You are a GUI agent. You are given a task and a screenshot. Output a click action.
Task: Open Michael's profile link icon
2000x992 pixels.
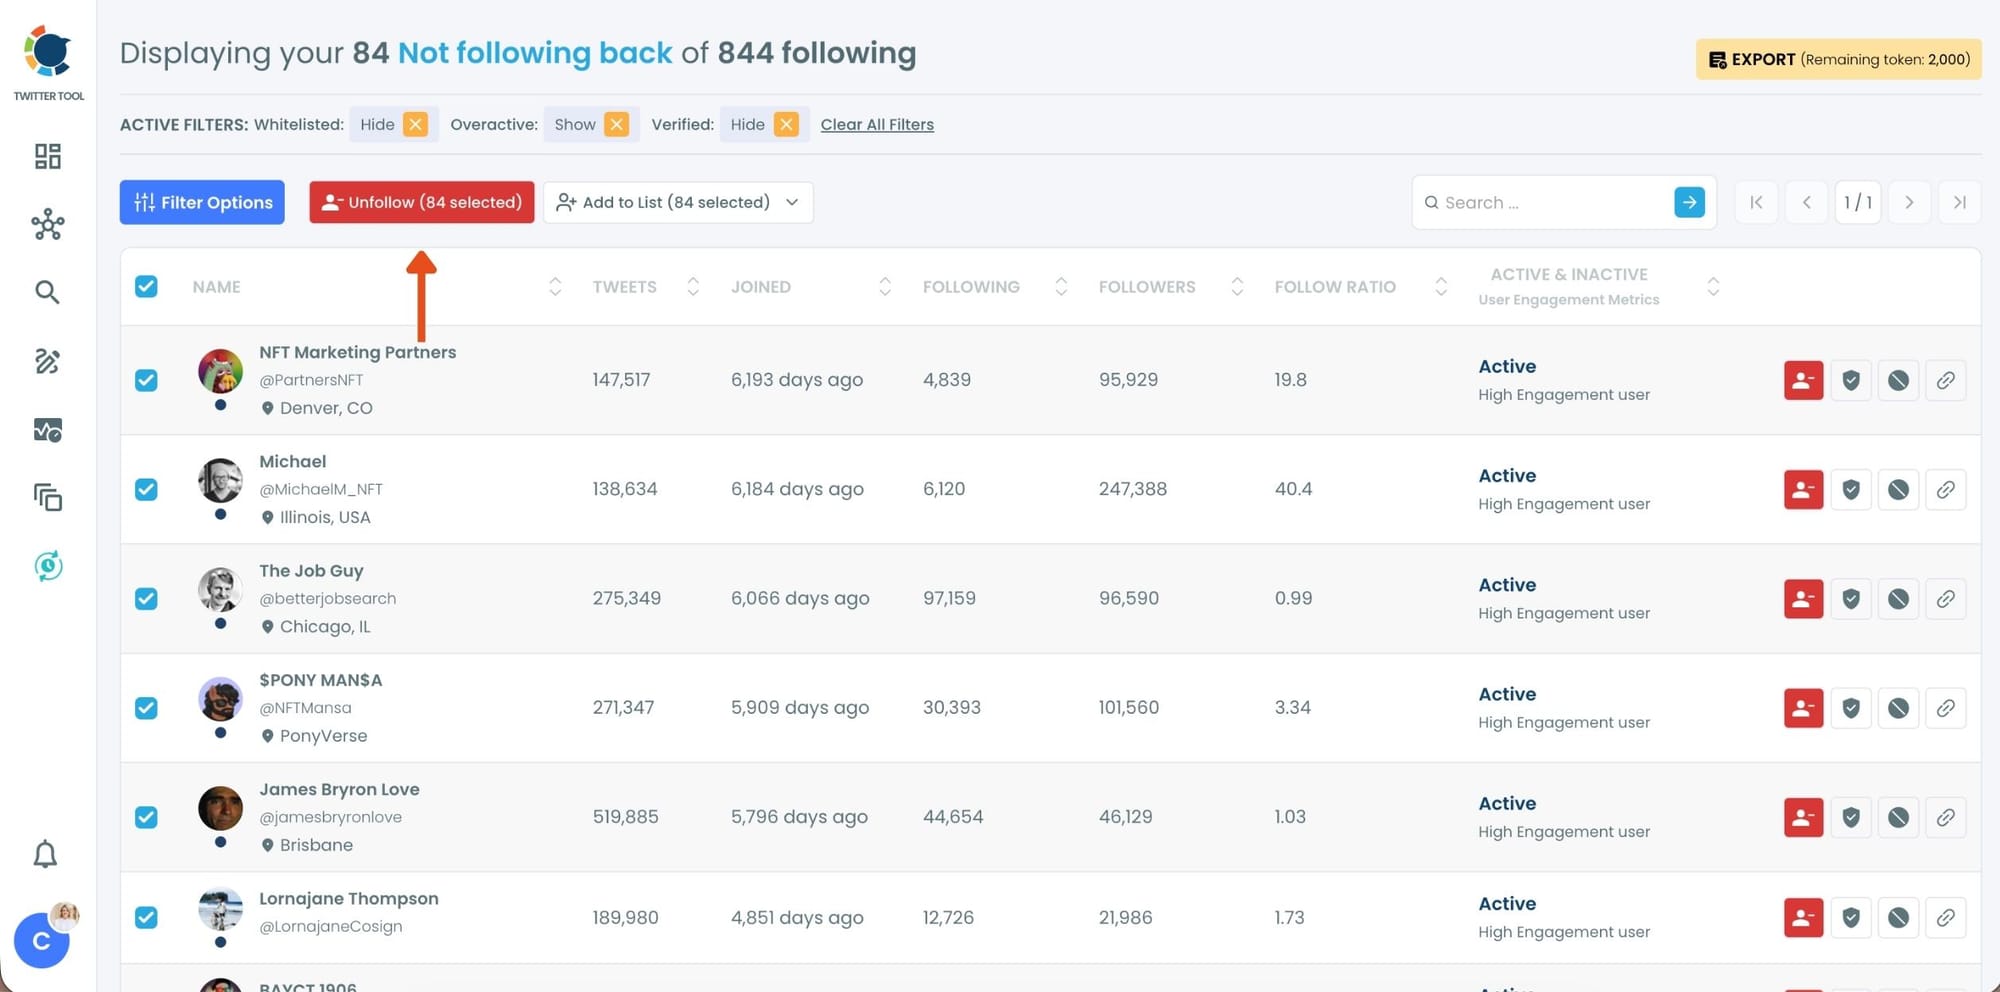point(1945,490)
